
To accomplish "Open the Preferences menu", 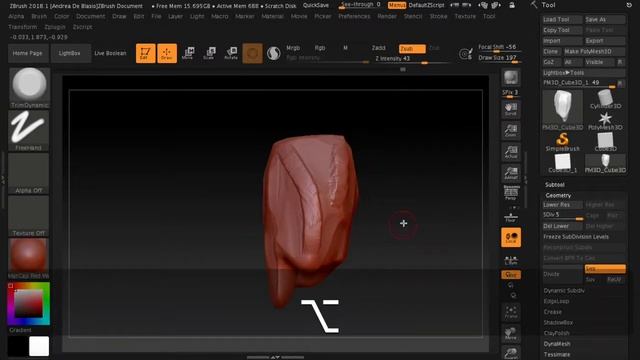I will click(354, 16).
